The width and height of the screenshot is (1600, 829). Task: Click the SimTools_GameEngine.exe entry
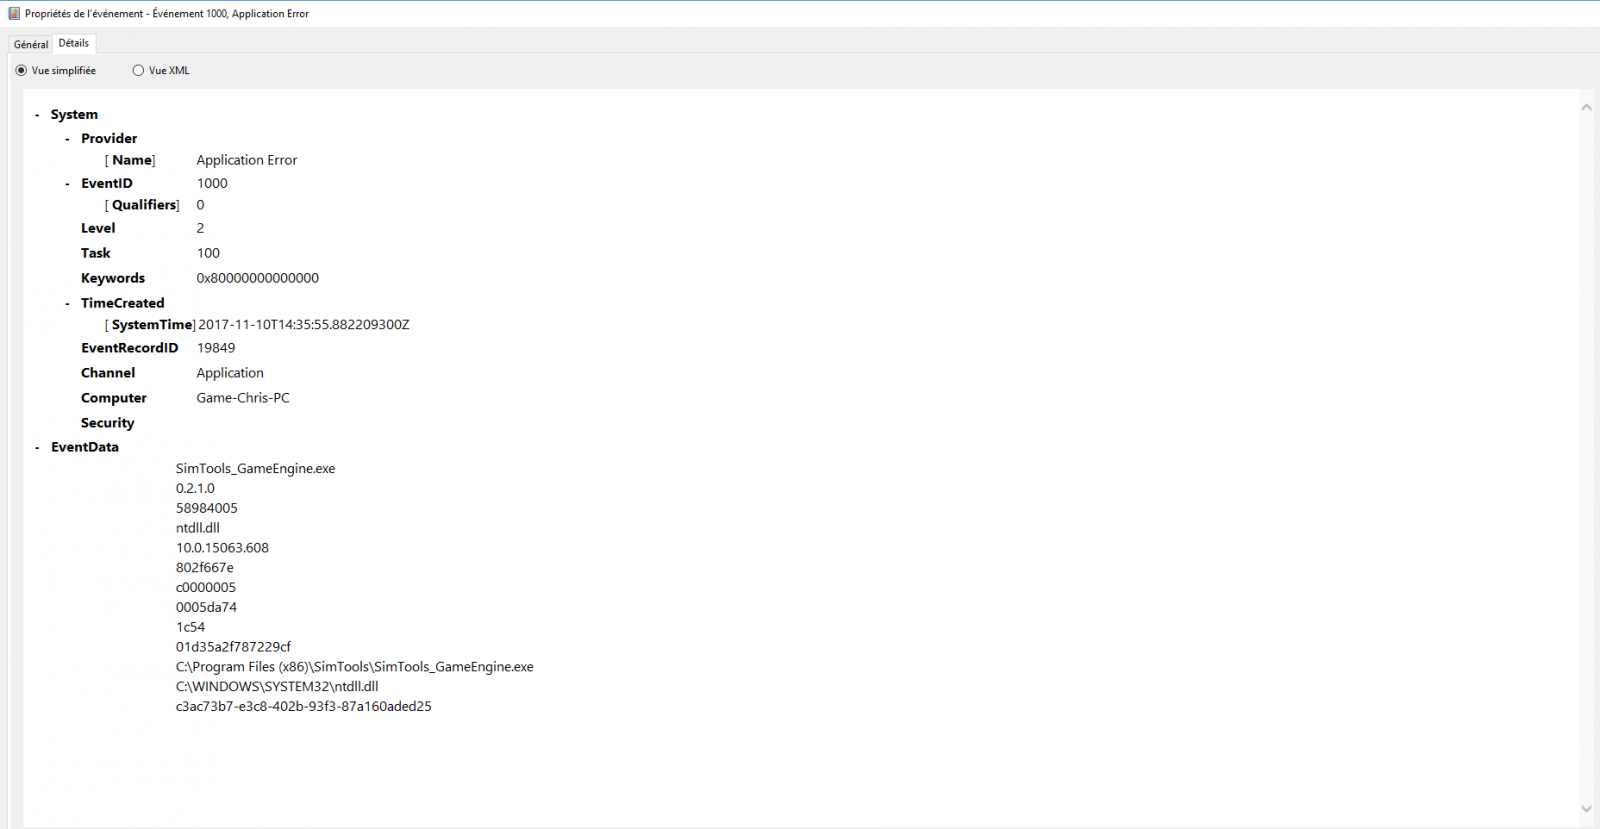coord(256,468)
